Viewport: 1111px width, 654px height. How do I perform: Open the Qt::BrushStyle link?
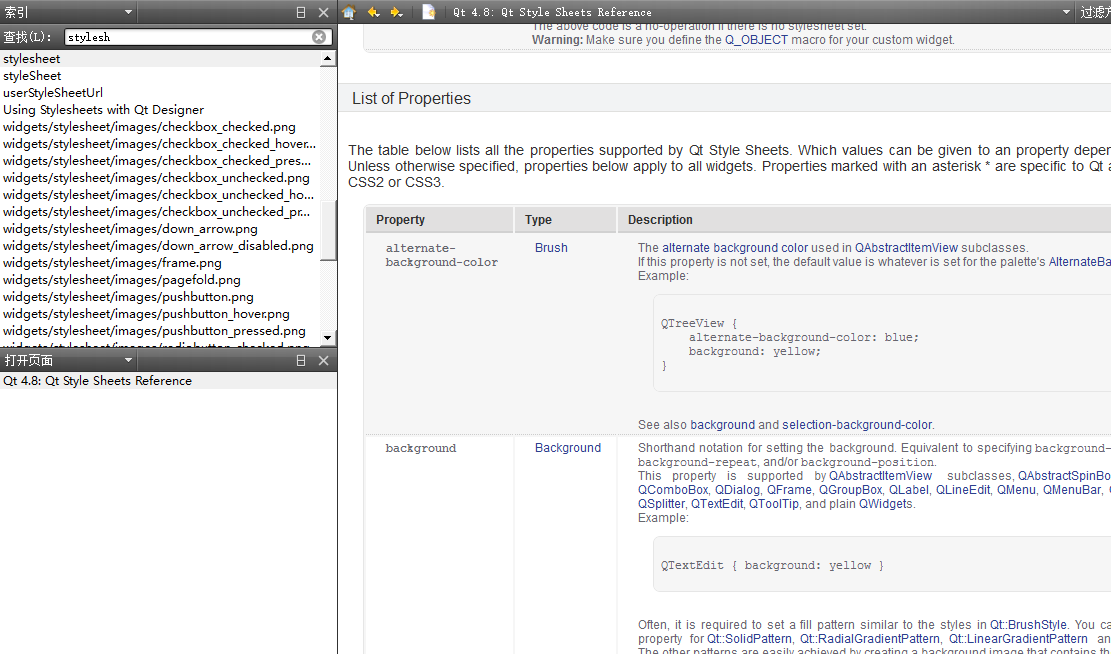pos(1028,625)
